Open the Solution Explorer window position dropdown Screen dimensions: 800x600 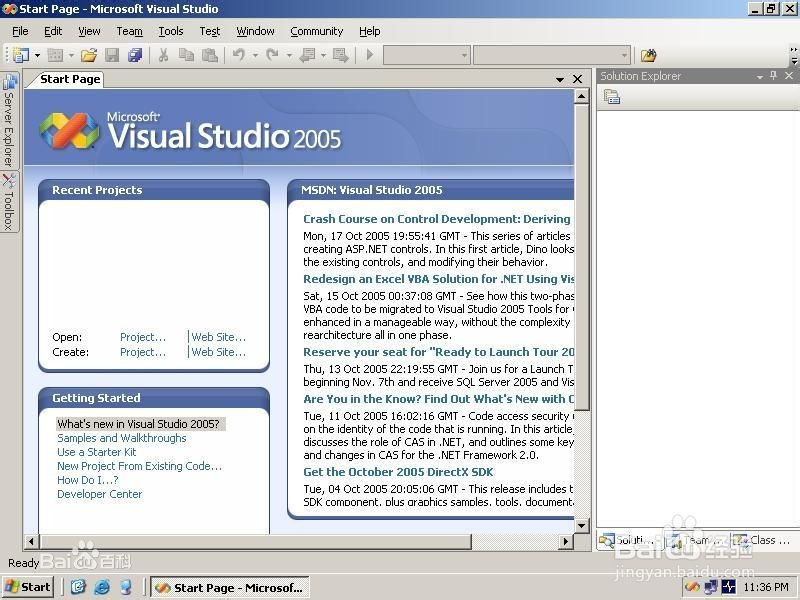coord(760,77)
